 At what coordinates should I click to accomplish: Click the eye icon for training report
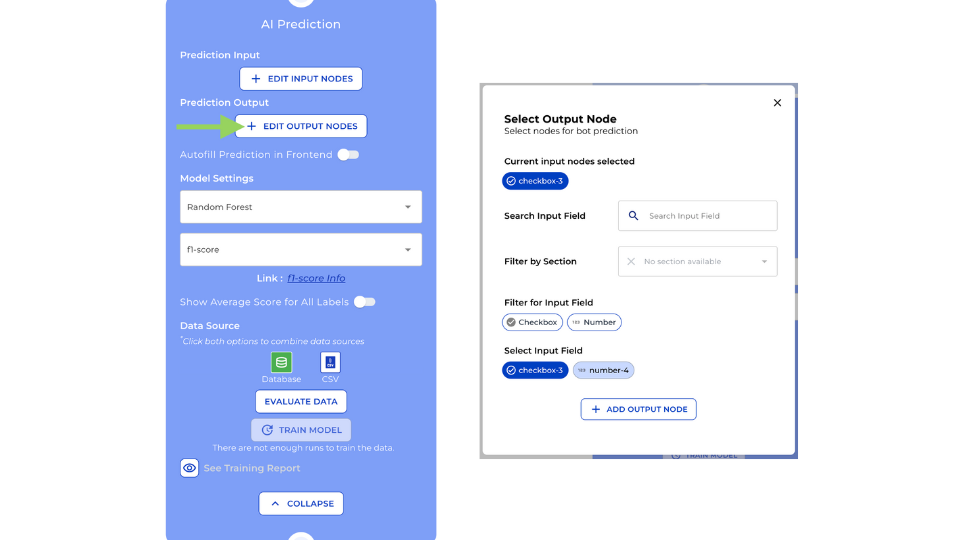pyautogui.click(x=189, y=468)
